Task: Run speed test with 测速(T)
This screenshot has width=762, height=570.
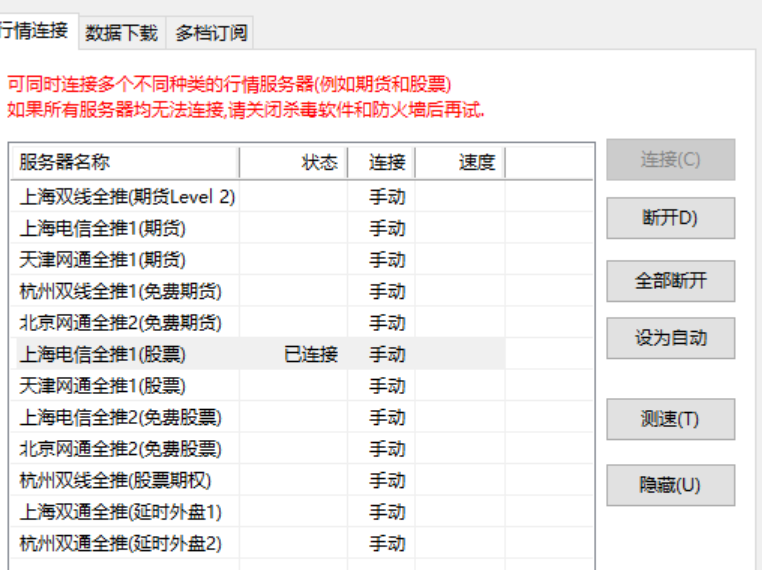Action: coord(671,419)
